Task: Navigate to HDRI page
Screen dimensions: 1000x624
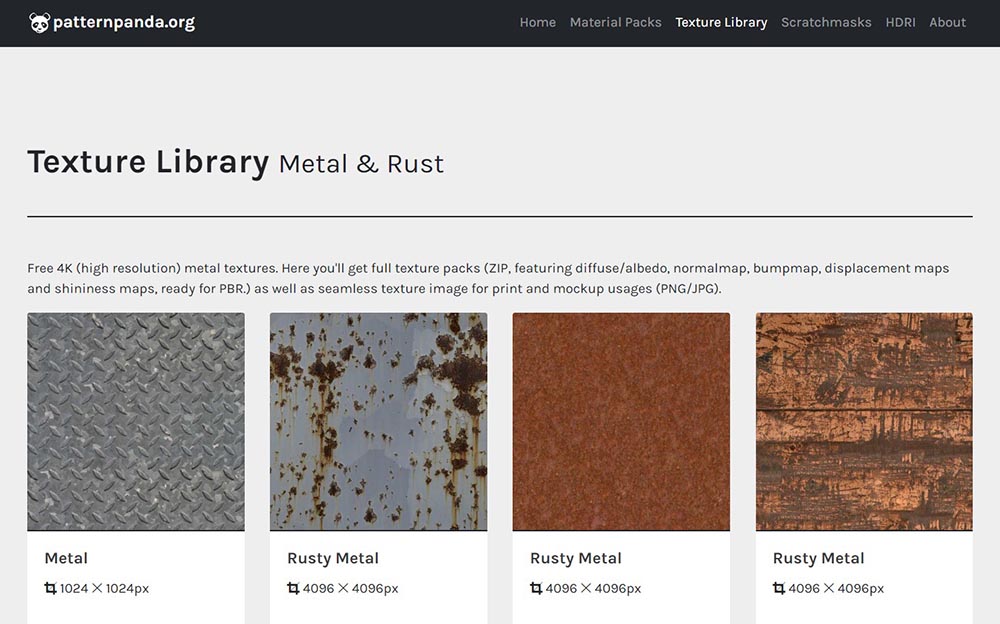Action: 900,22
